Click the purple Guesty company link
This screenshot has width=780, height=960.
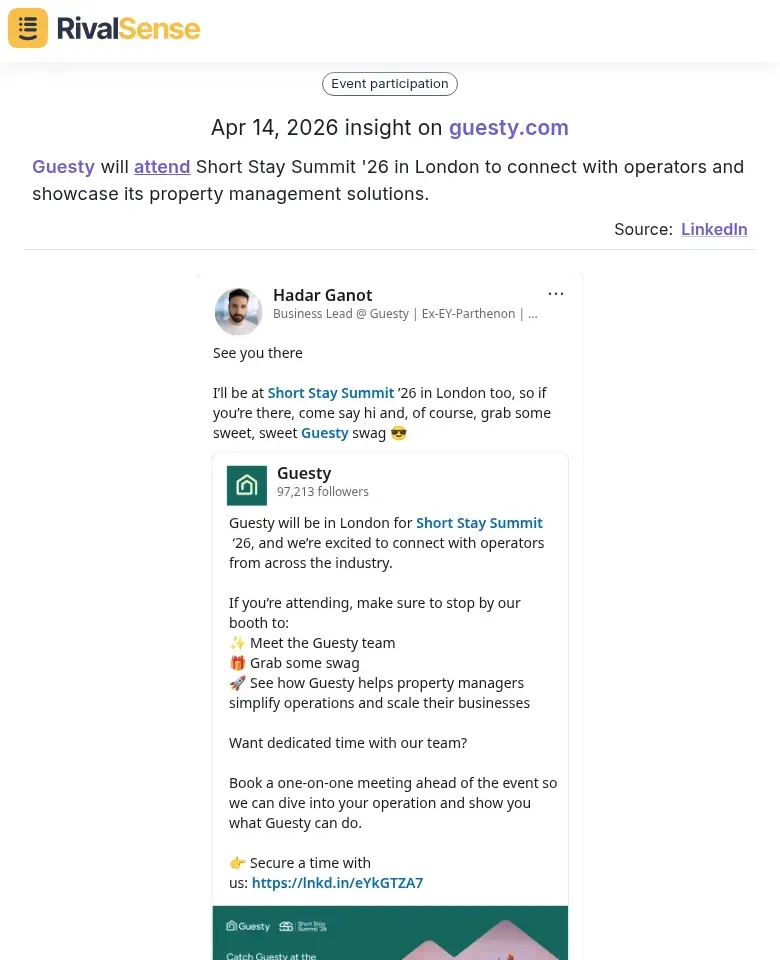pyautogui.click(x=63, y=167)
